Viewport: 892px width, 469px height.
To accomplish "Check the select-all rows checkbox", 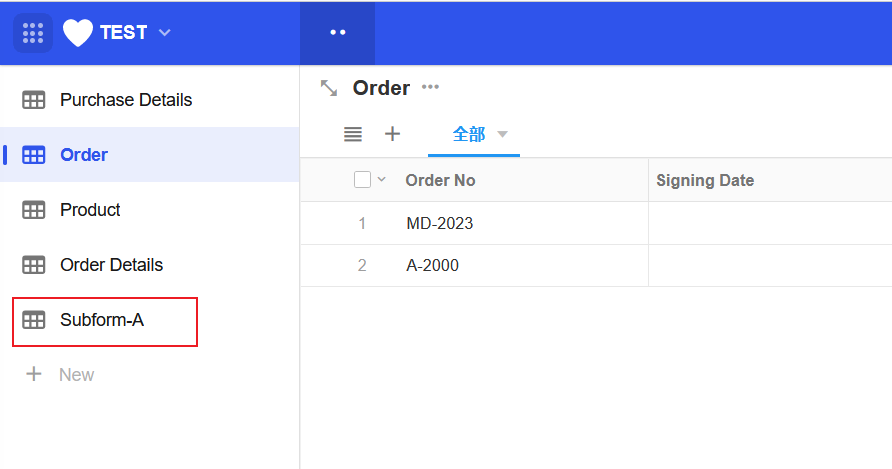I will pos(362,180).
